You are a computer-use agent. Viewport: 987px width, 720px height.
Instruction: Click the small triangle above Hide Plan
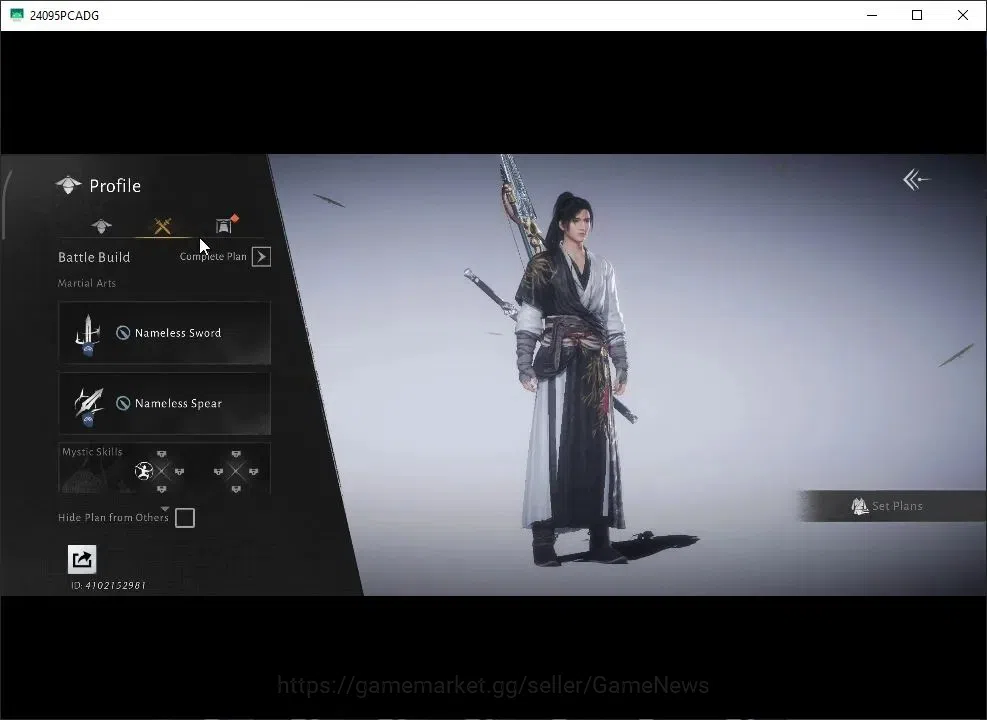[165, 509]
